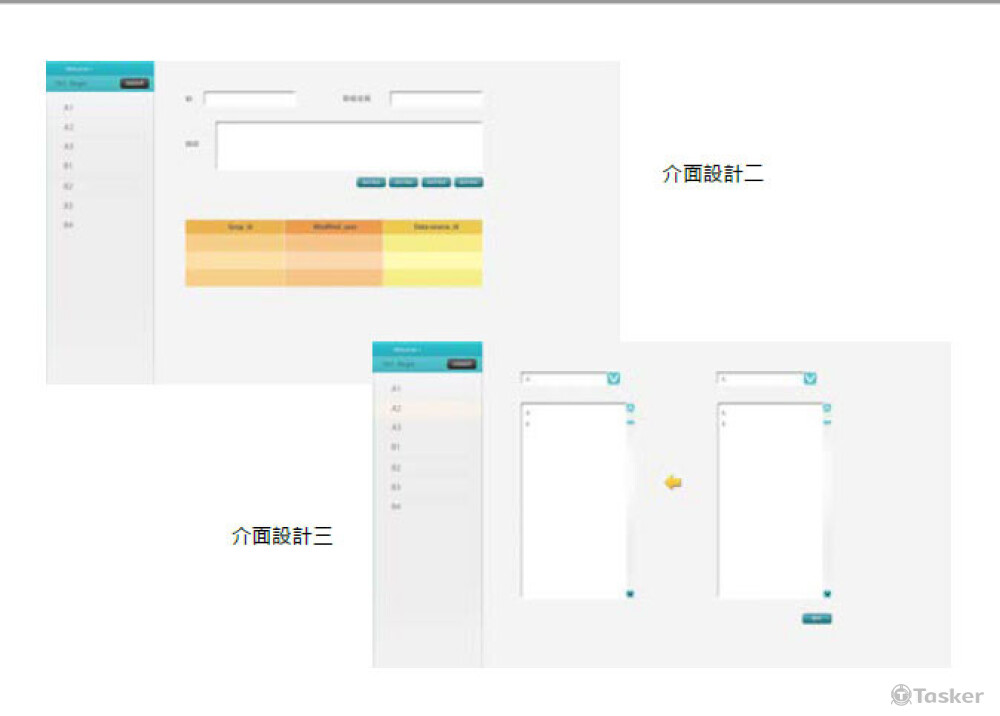Select the B1 item in the design two sidebar
This screenshot has width=1000, height=716.
click(69, 165)
